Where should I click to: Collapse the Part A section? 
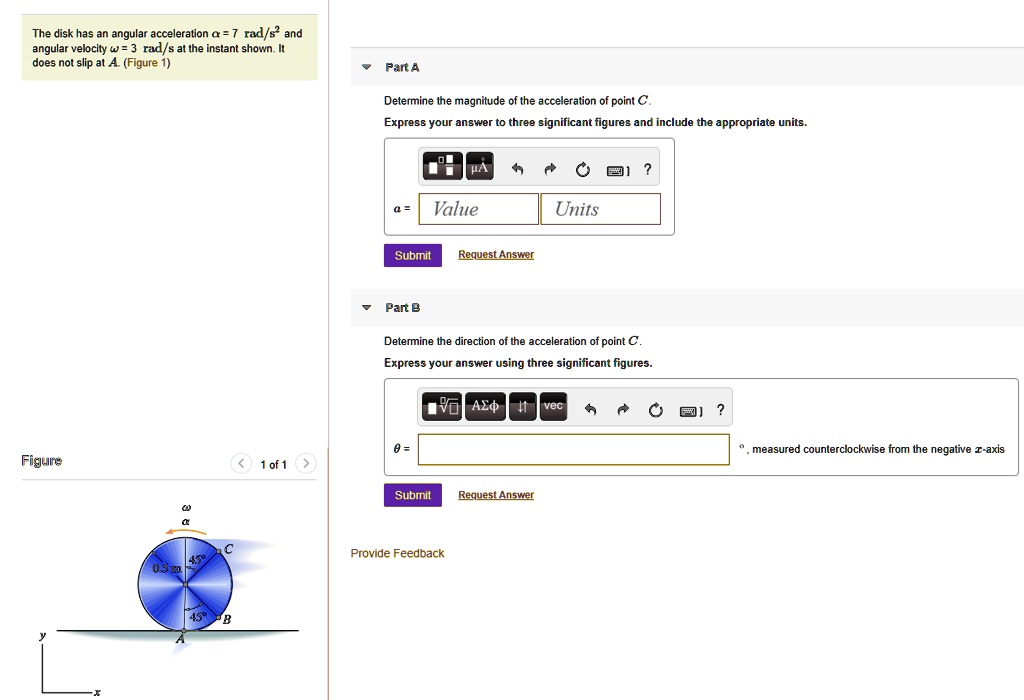365,67
